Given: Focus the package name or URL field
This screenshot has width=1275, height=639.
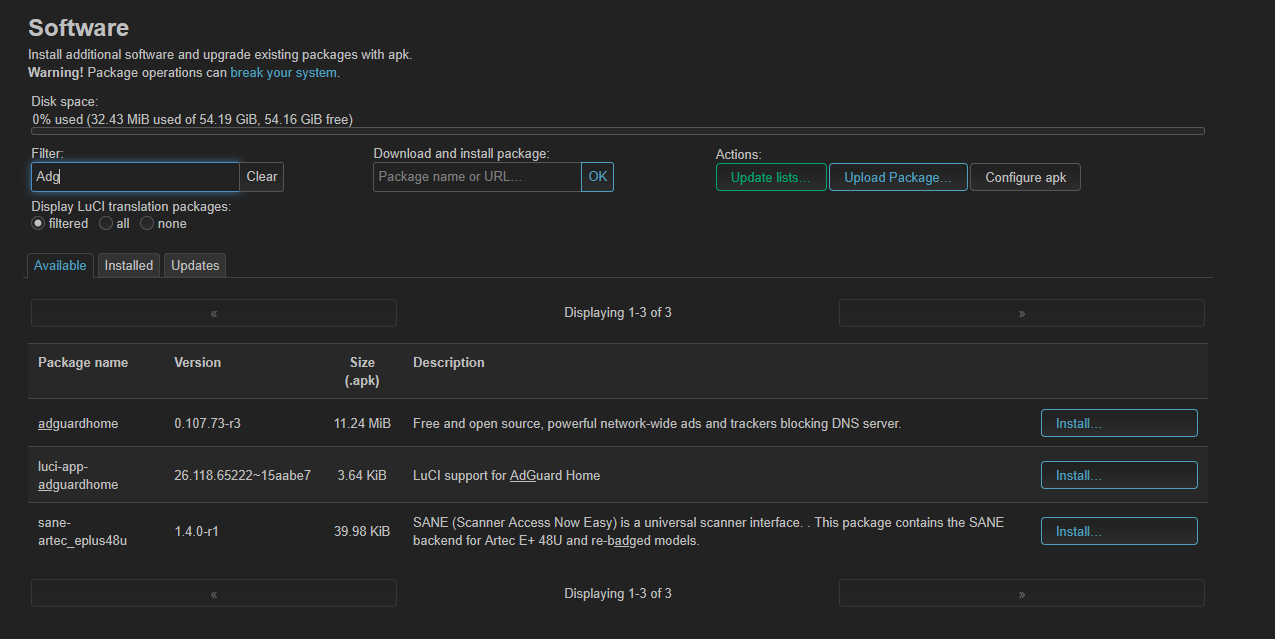Looking at the screenshot, I should (477, 177).
